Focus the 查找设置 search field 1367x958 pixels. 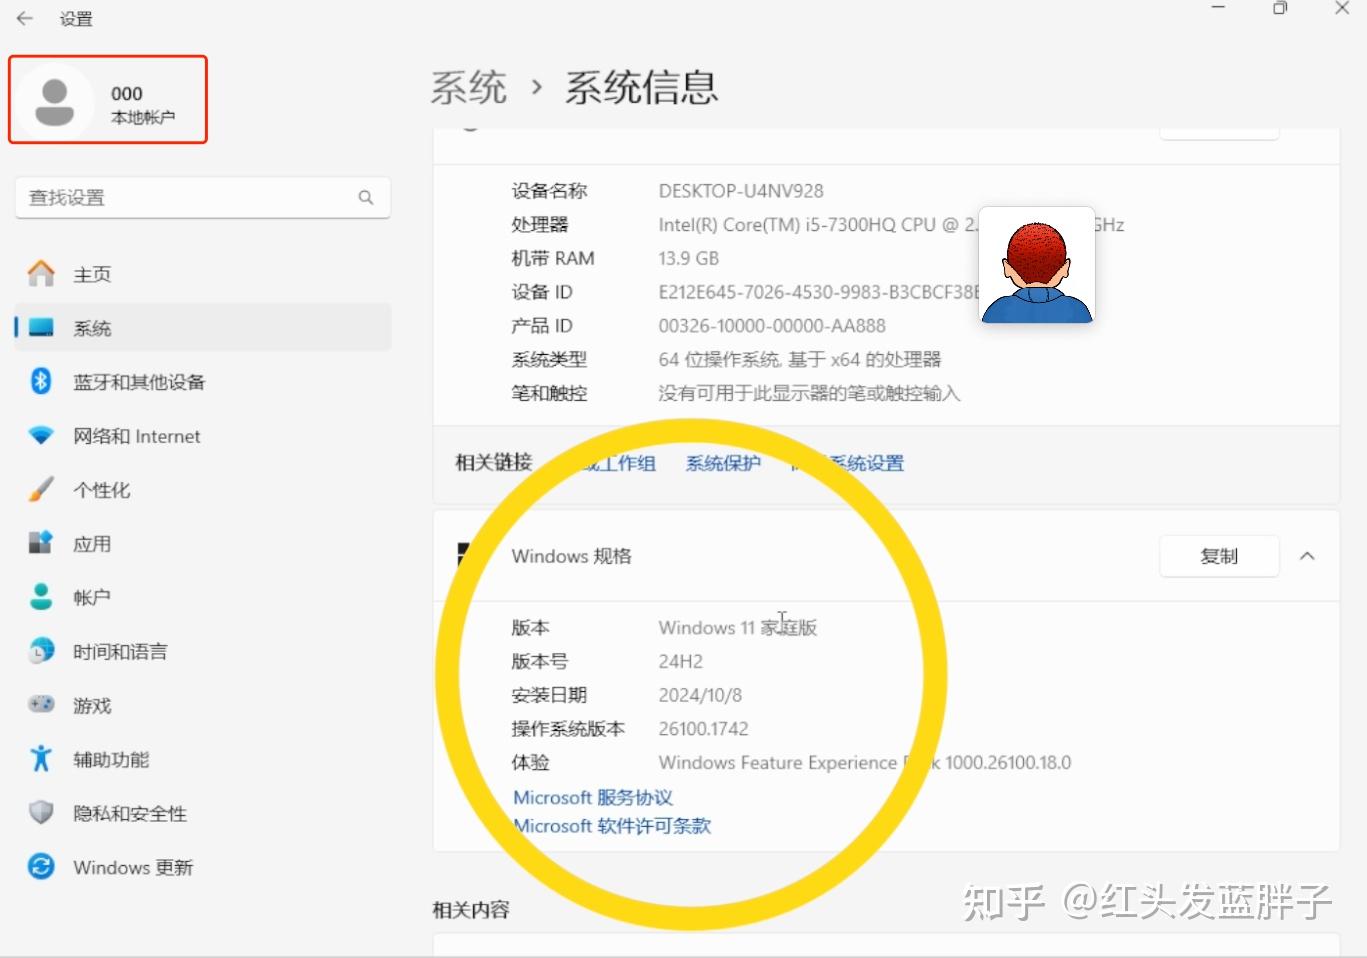(203, 198)
